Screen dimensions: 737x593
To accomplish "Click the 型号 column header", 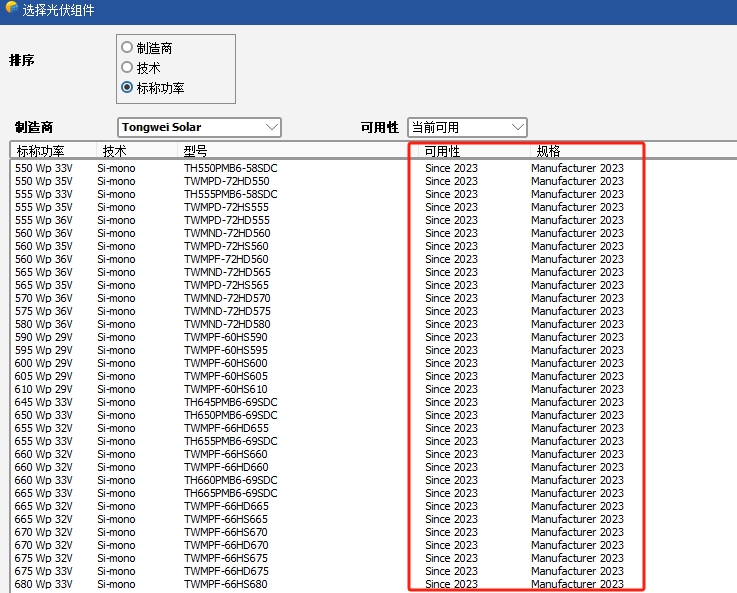I will 196,151.
